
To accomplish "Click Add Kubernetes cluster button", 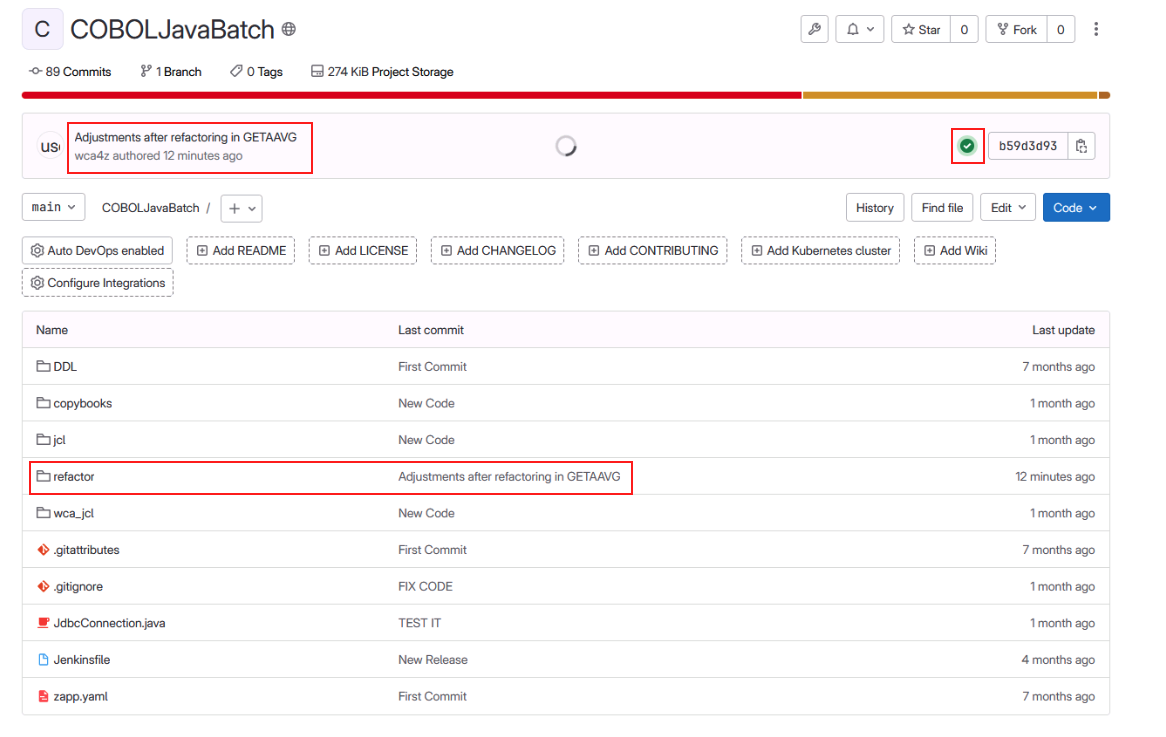I will pos(820,251).
